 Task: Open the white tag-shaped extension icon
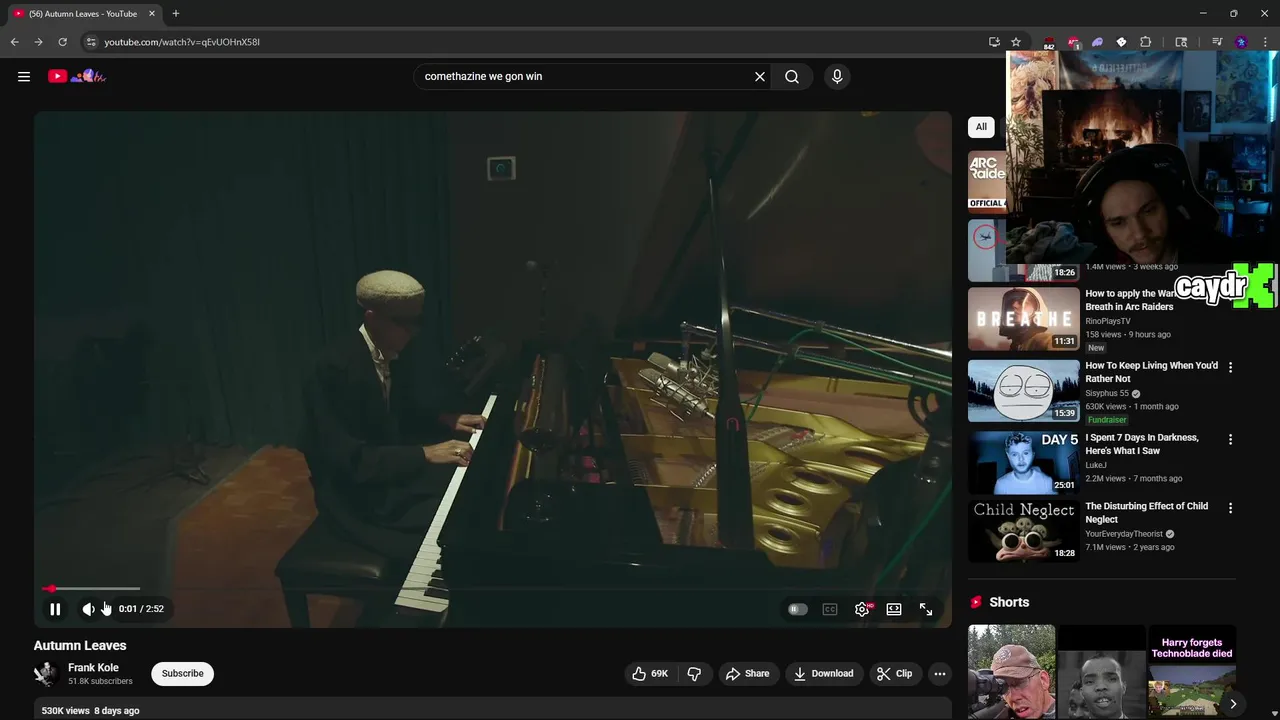(x=1121, y=42)
